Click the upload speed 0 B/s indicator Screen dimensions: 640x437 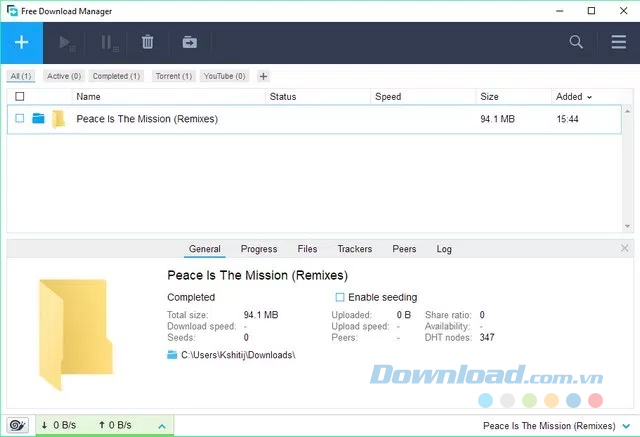115,425
